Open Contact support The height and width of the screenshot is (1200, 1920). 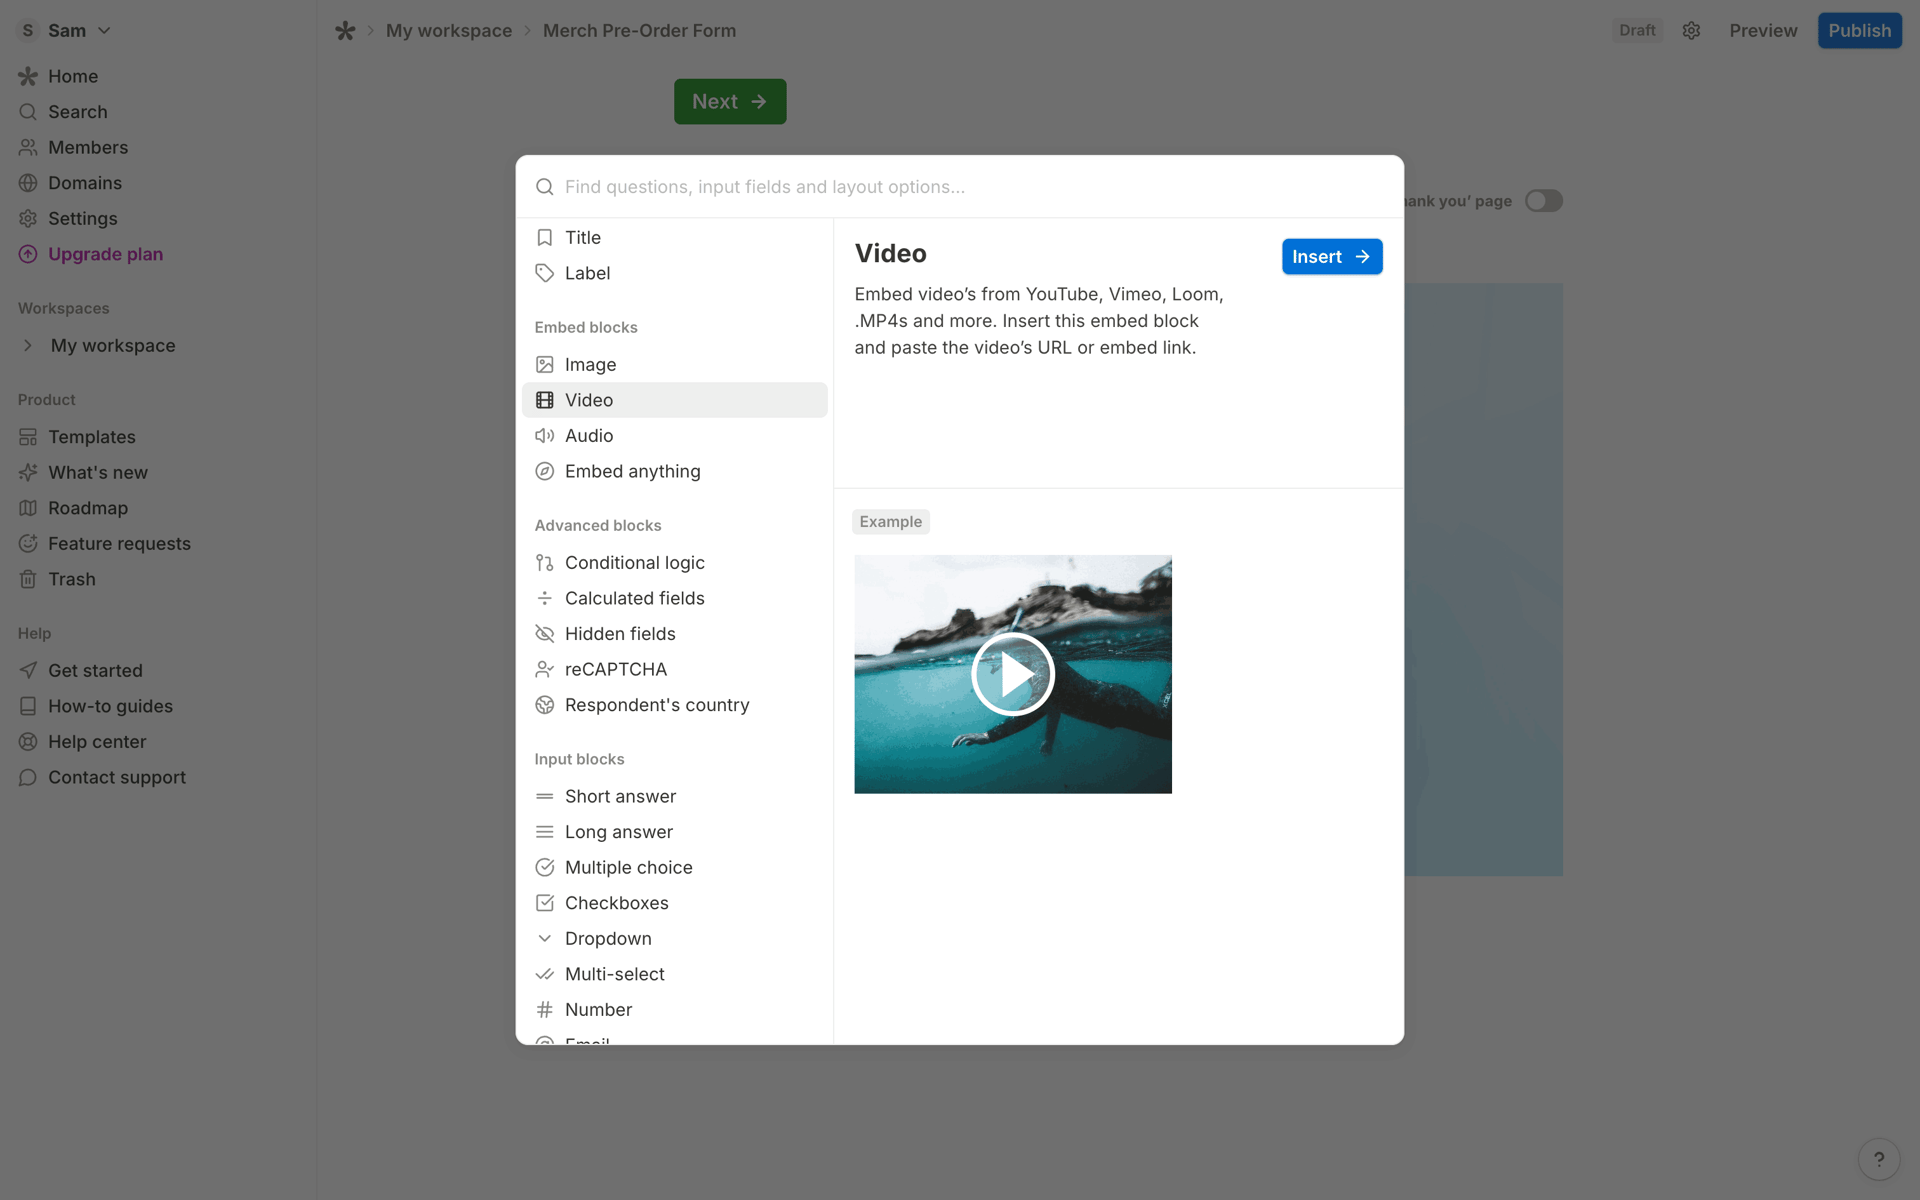coord(117,777)
